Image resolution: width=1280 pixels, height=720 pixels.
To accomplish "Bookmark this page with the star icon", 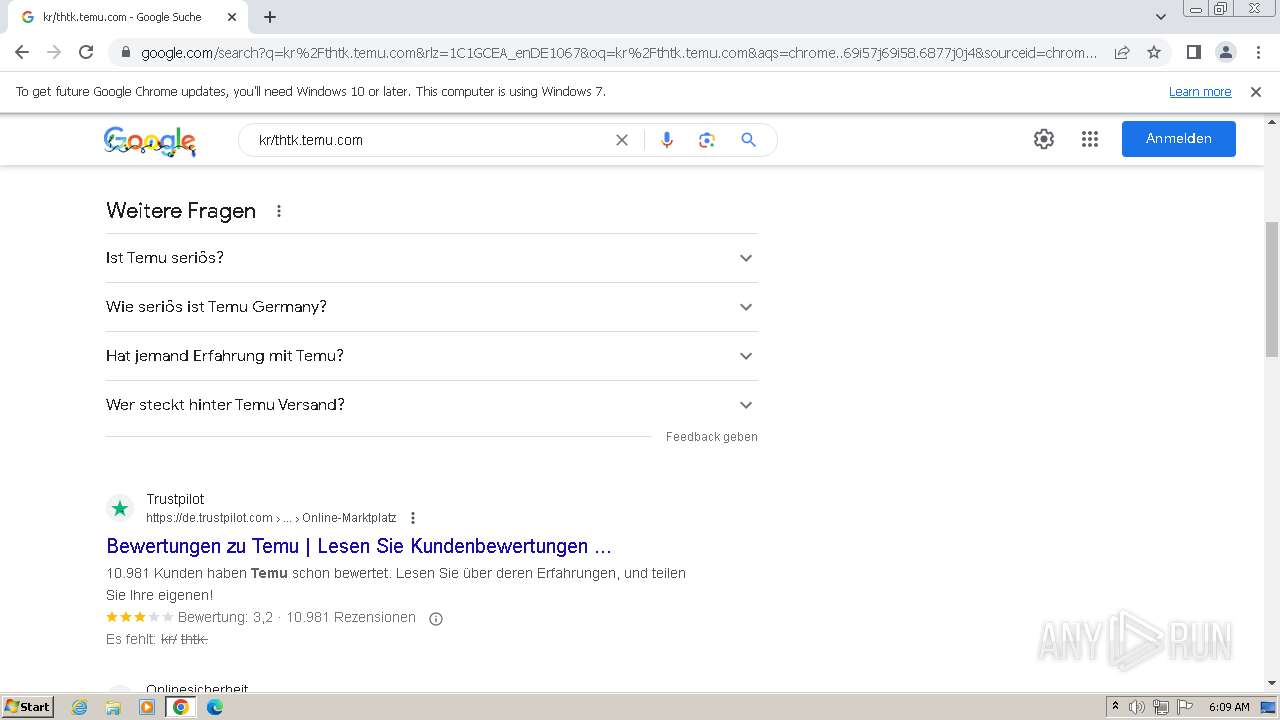I will [x=1154, y=53].
